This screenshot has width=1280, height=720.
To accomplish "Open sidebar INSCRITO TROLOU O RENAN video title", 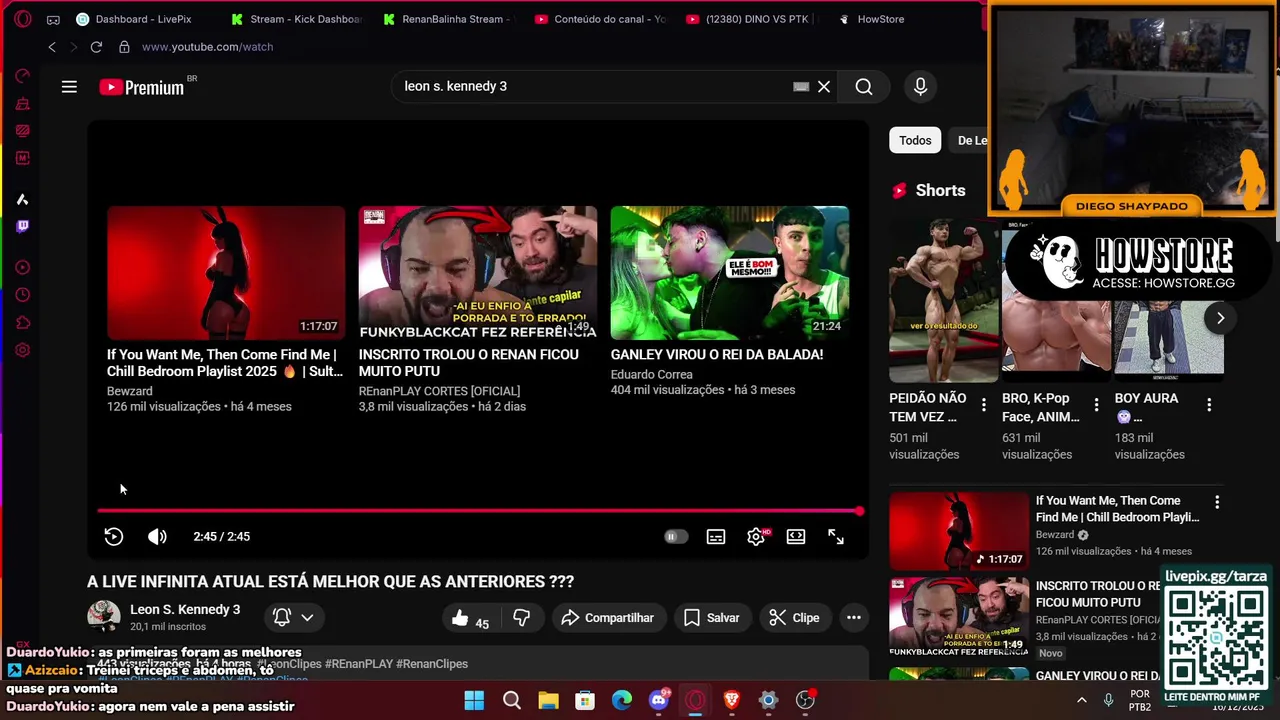I will click(x=1098, y=594).
